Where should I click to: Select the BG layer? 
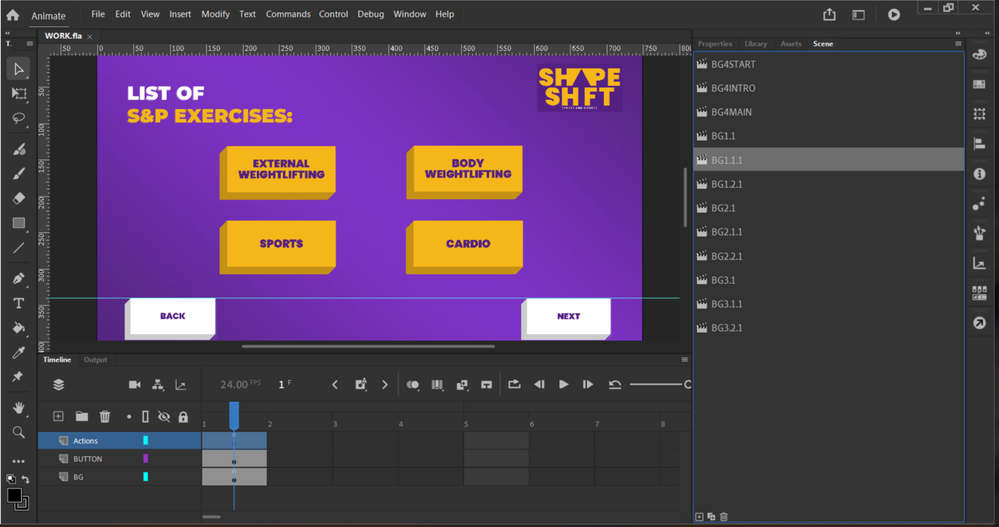tap(120, 477)
